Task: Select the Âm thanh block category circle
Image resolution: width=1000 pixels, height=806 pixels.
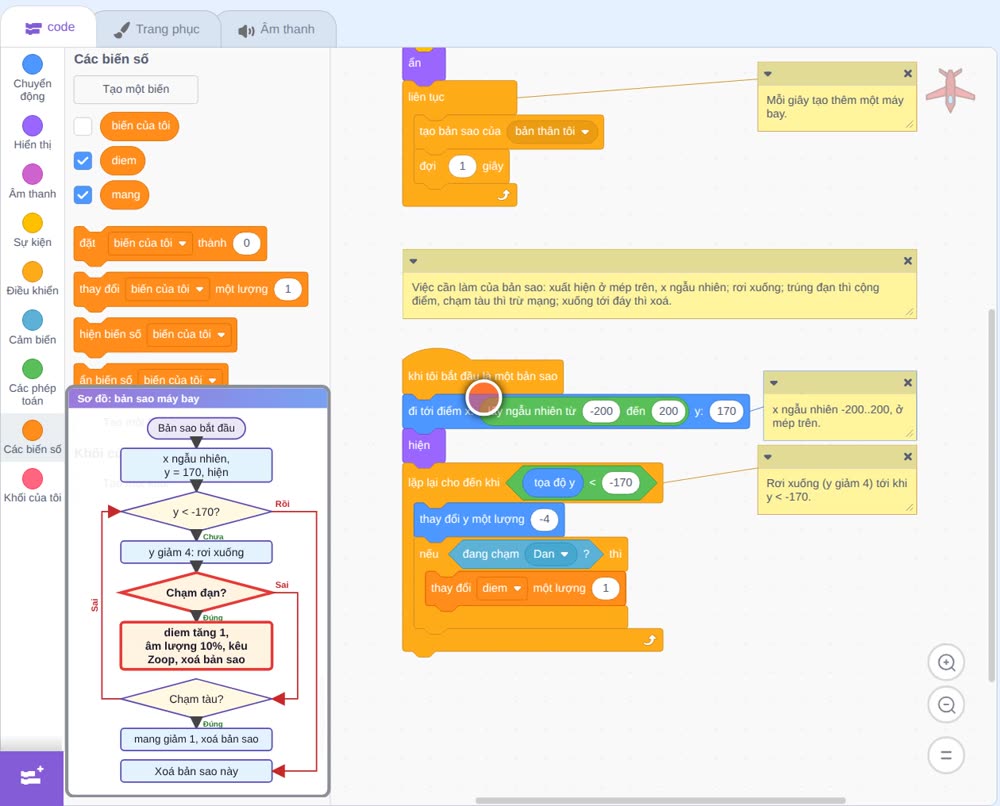Action: point(33,174)
